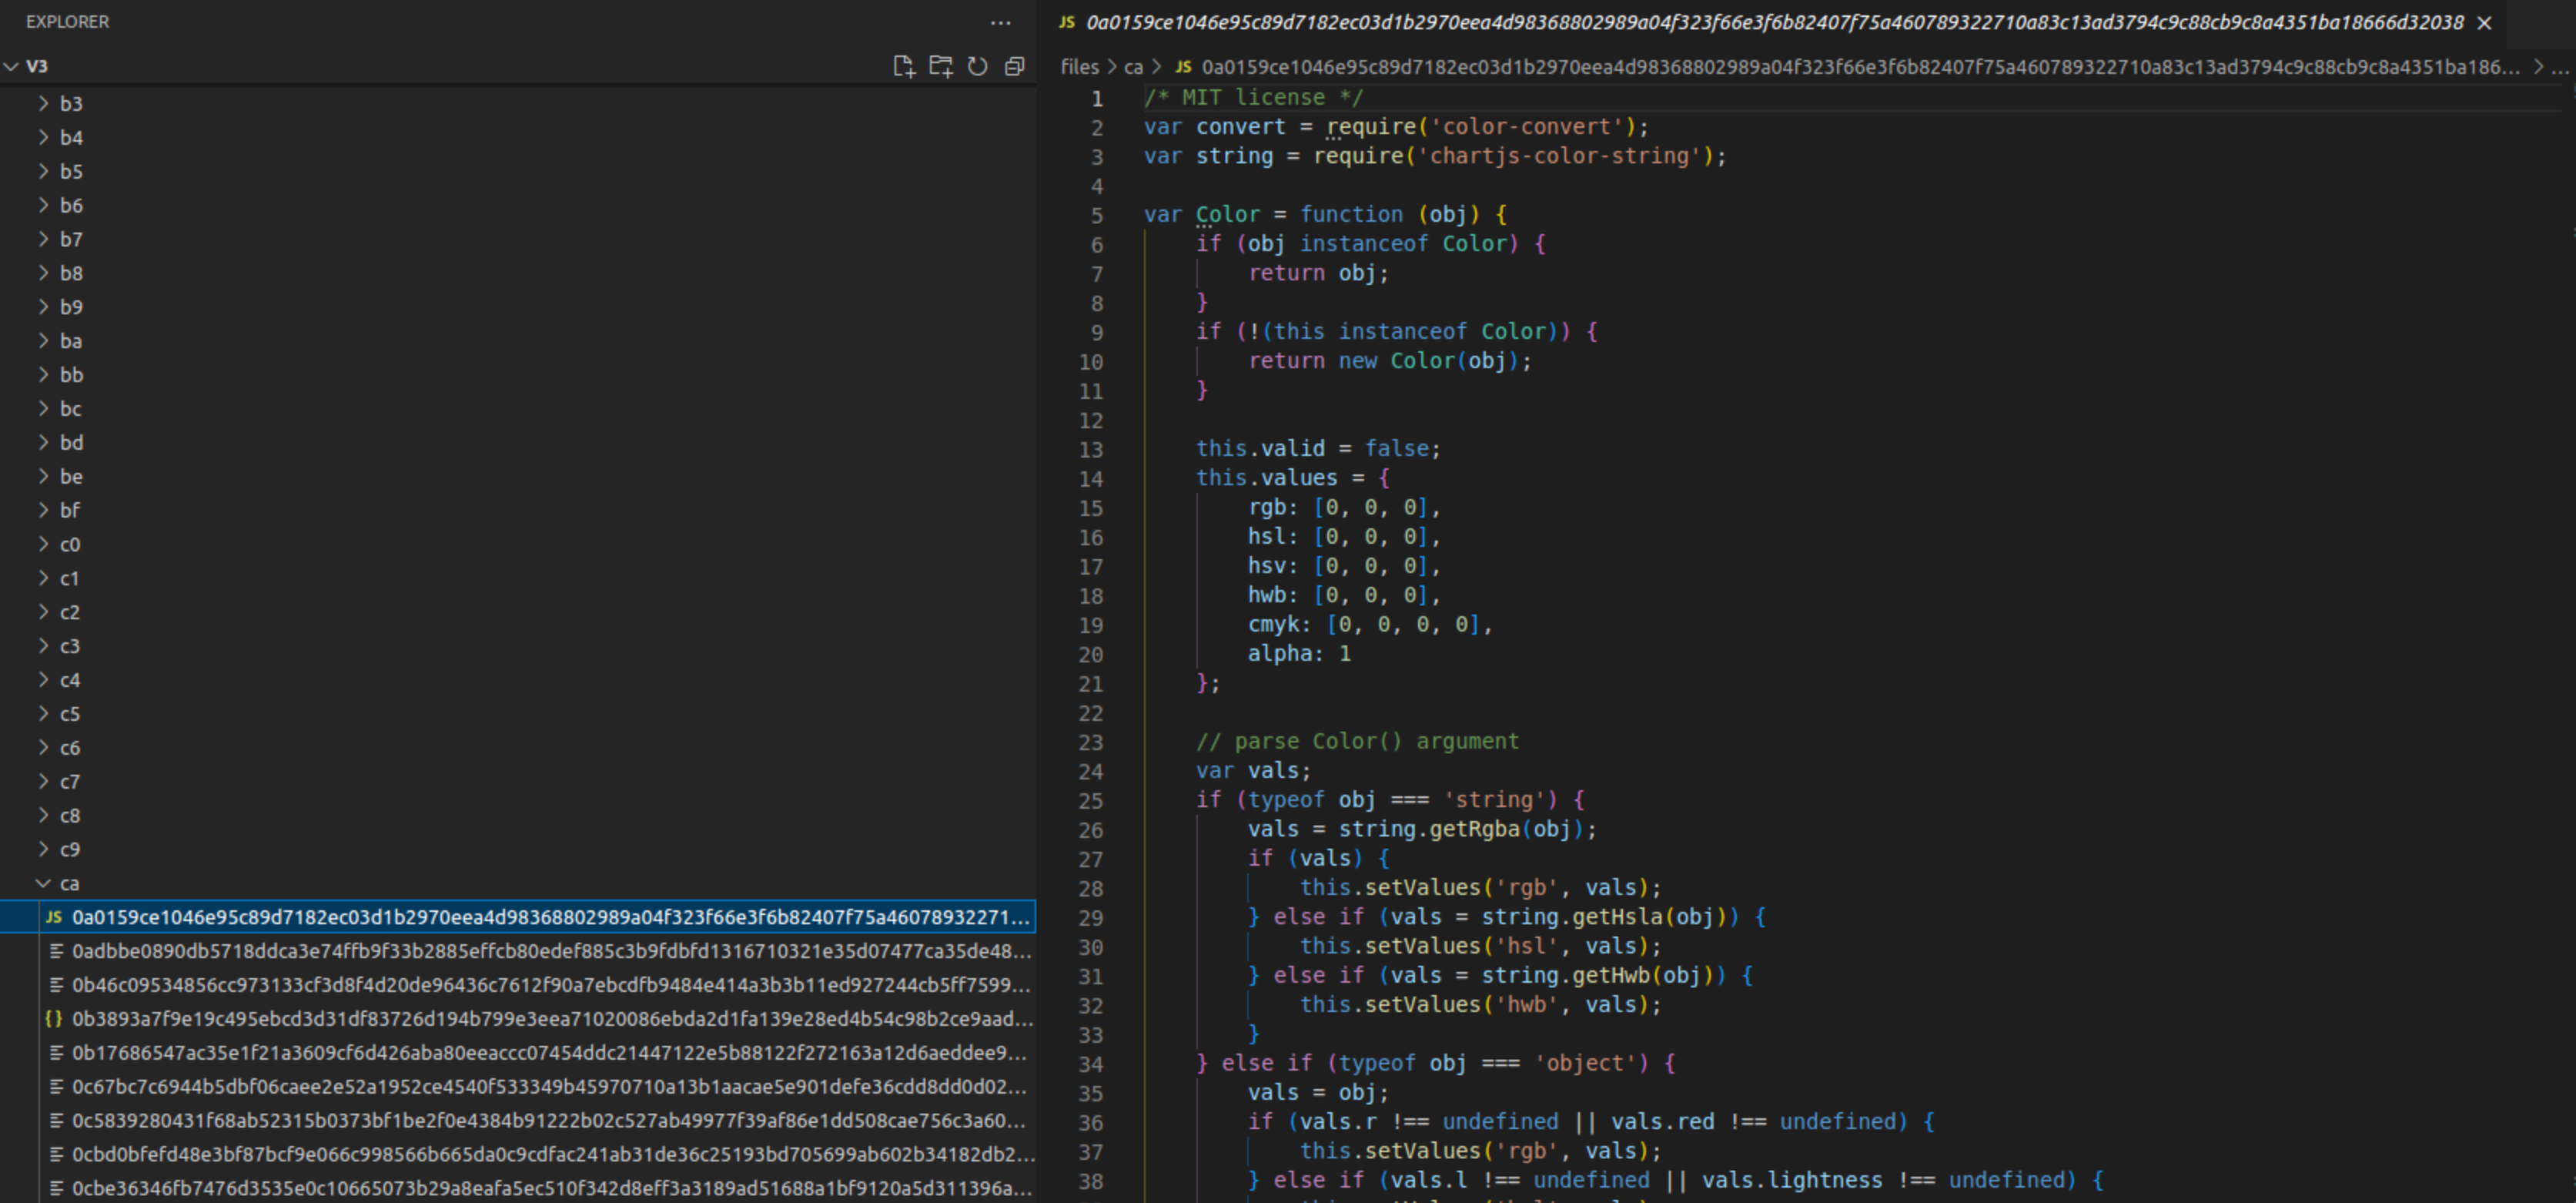Screen dimensions: 2576x1203
Task: Open the breadcrumb overflow ellipsis at far right
Action: (x=2560, y=67)
